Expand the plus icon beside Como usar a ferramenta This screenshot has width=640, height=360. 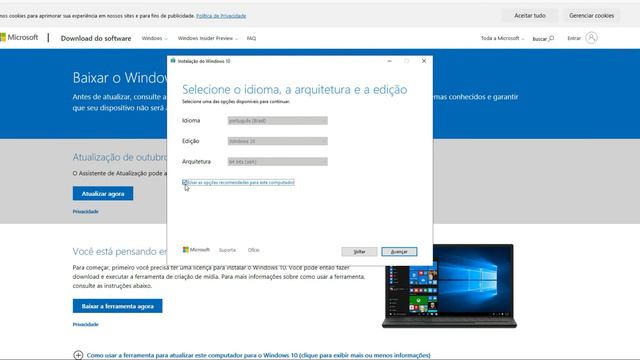(x=78, y=355)
